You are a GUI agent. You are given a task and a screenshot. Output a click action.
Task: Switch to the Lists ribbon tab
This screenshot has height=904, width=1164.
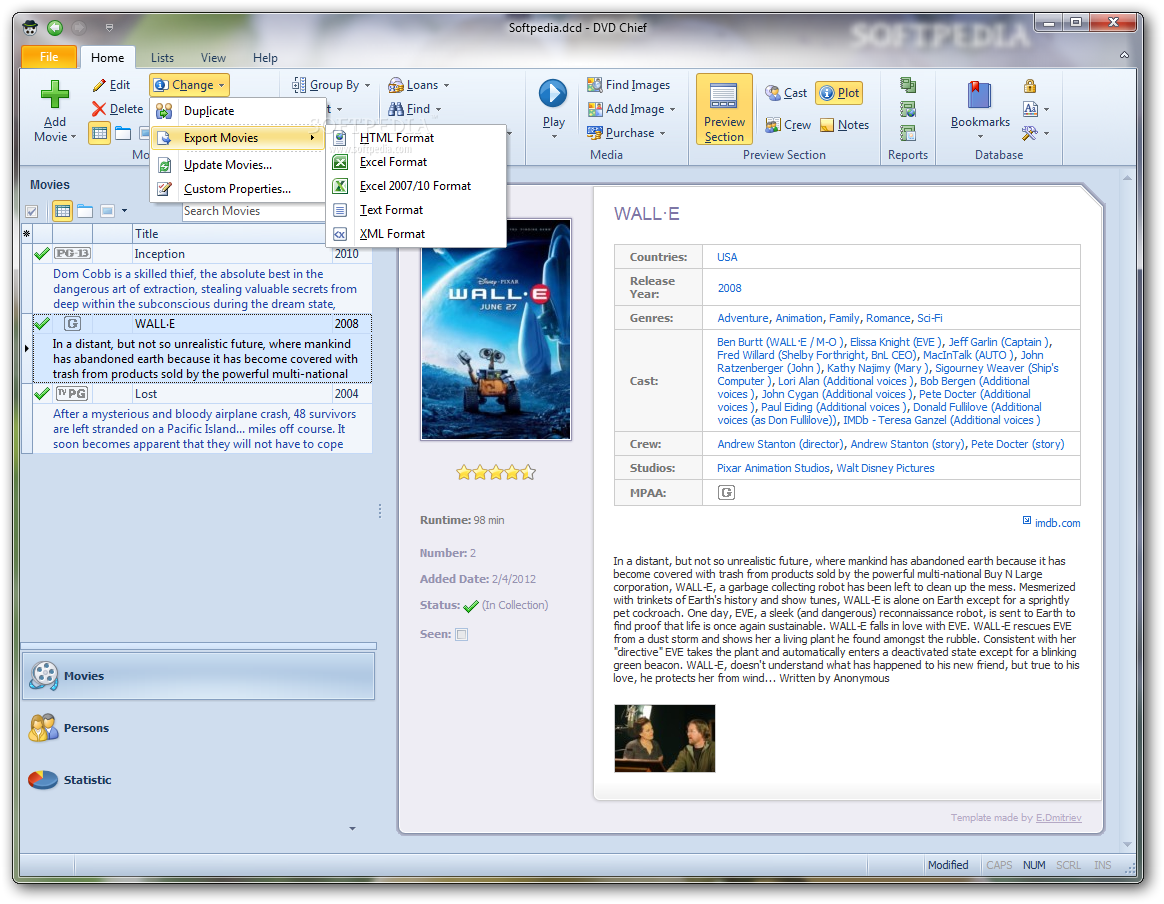click(x=162, y=58)
